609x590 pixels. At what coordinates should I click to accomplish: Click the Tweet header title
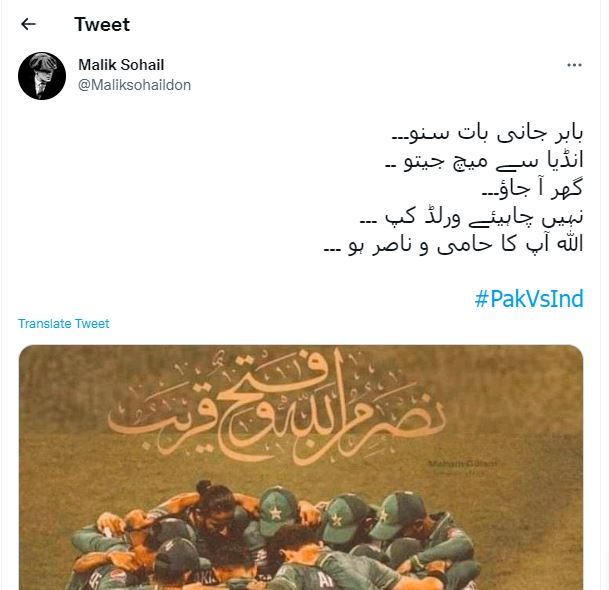[102, 24]
